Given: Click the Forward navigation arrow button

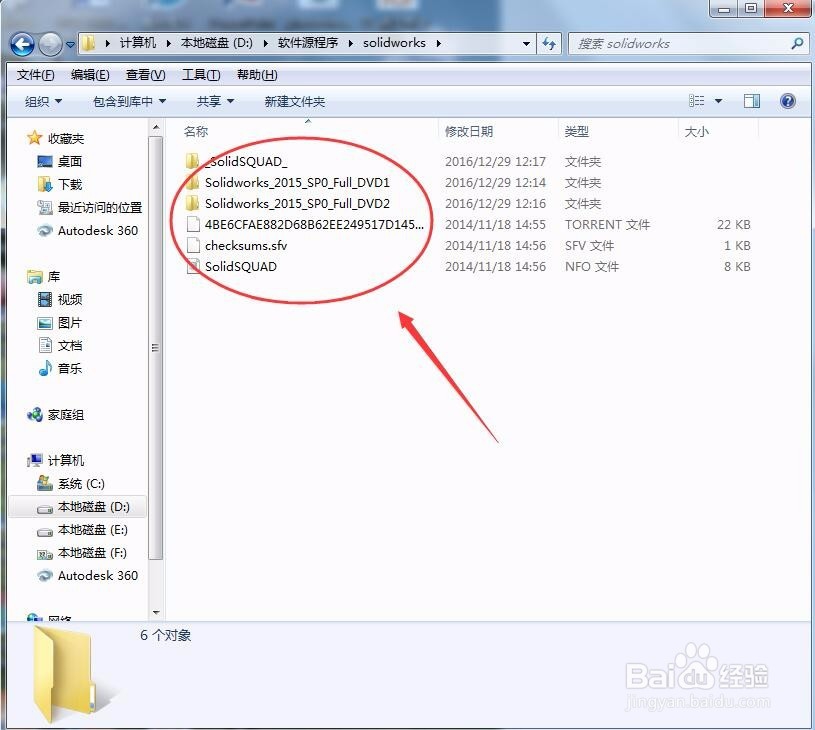Looking at the screenshot, I should point(50,44).
